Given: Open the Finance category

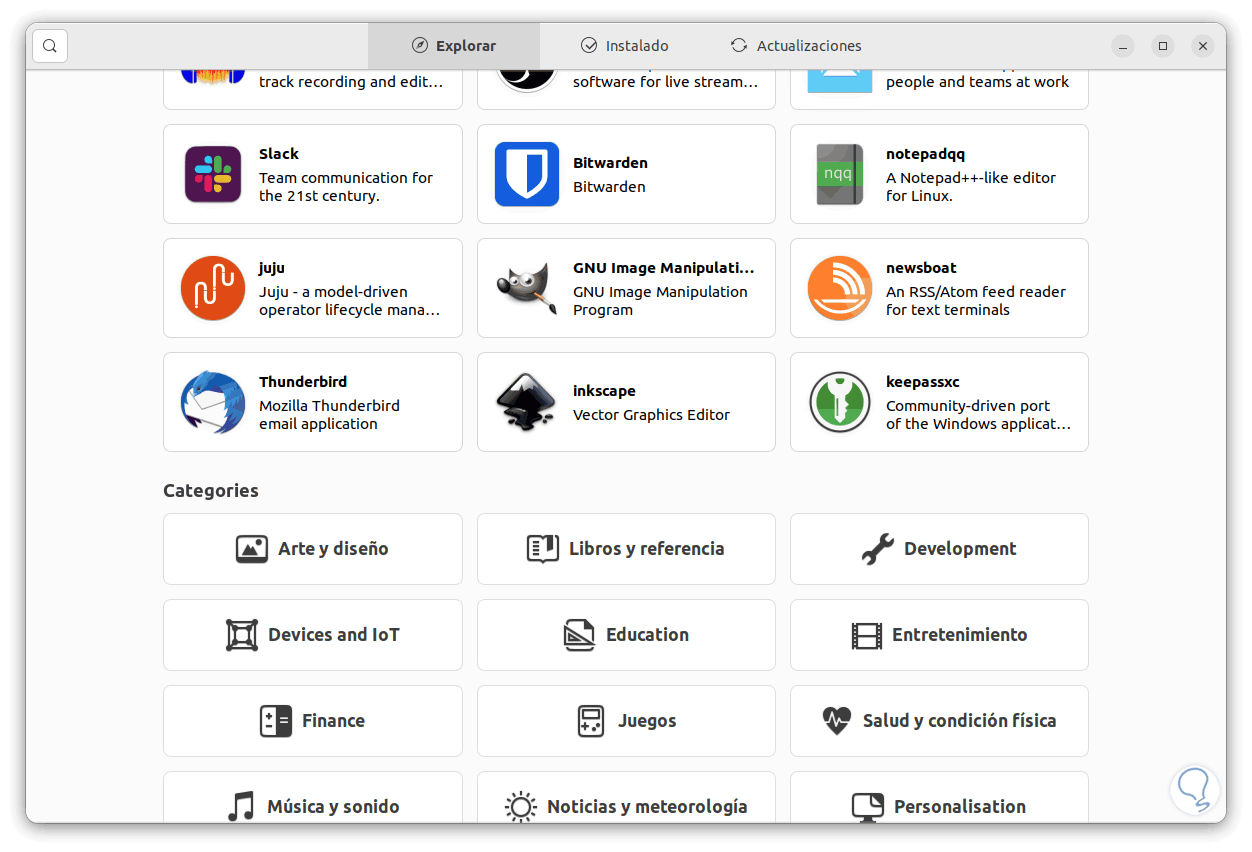Looking at the screenshot, I should (313, 721).
